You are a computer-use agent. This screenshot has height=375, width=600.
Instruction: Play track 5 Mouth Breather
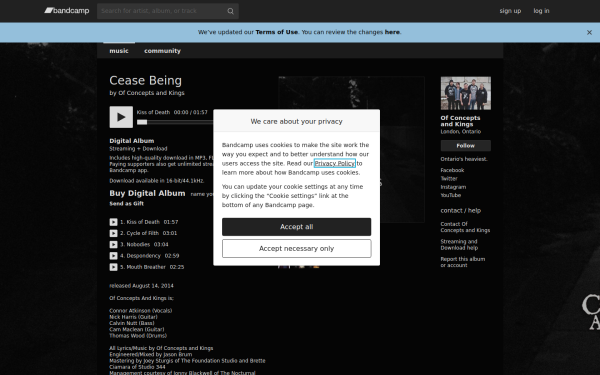coord(113,267)
